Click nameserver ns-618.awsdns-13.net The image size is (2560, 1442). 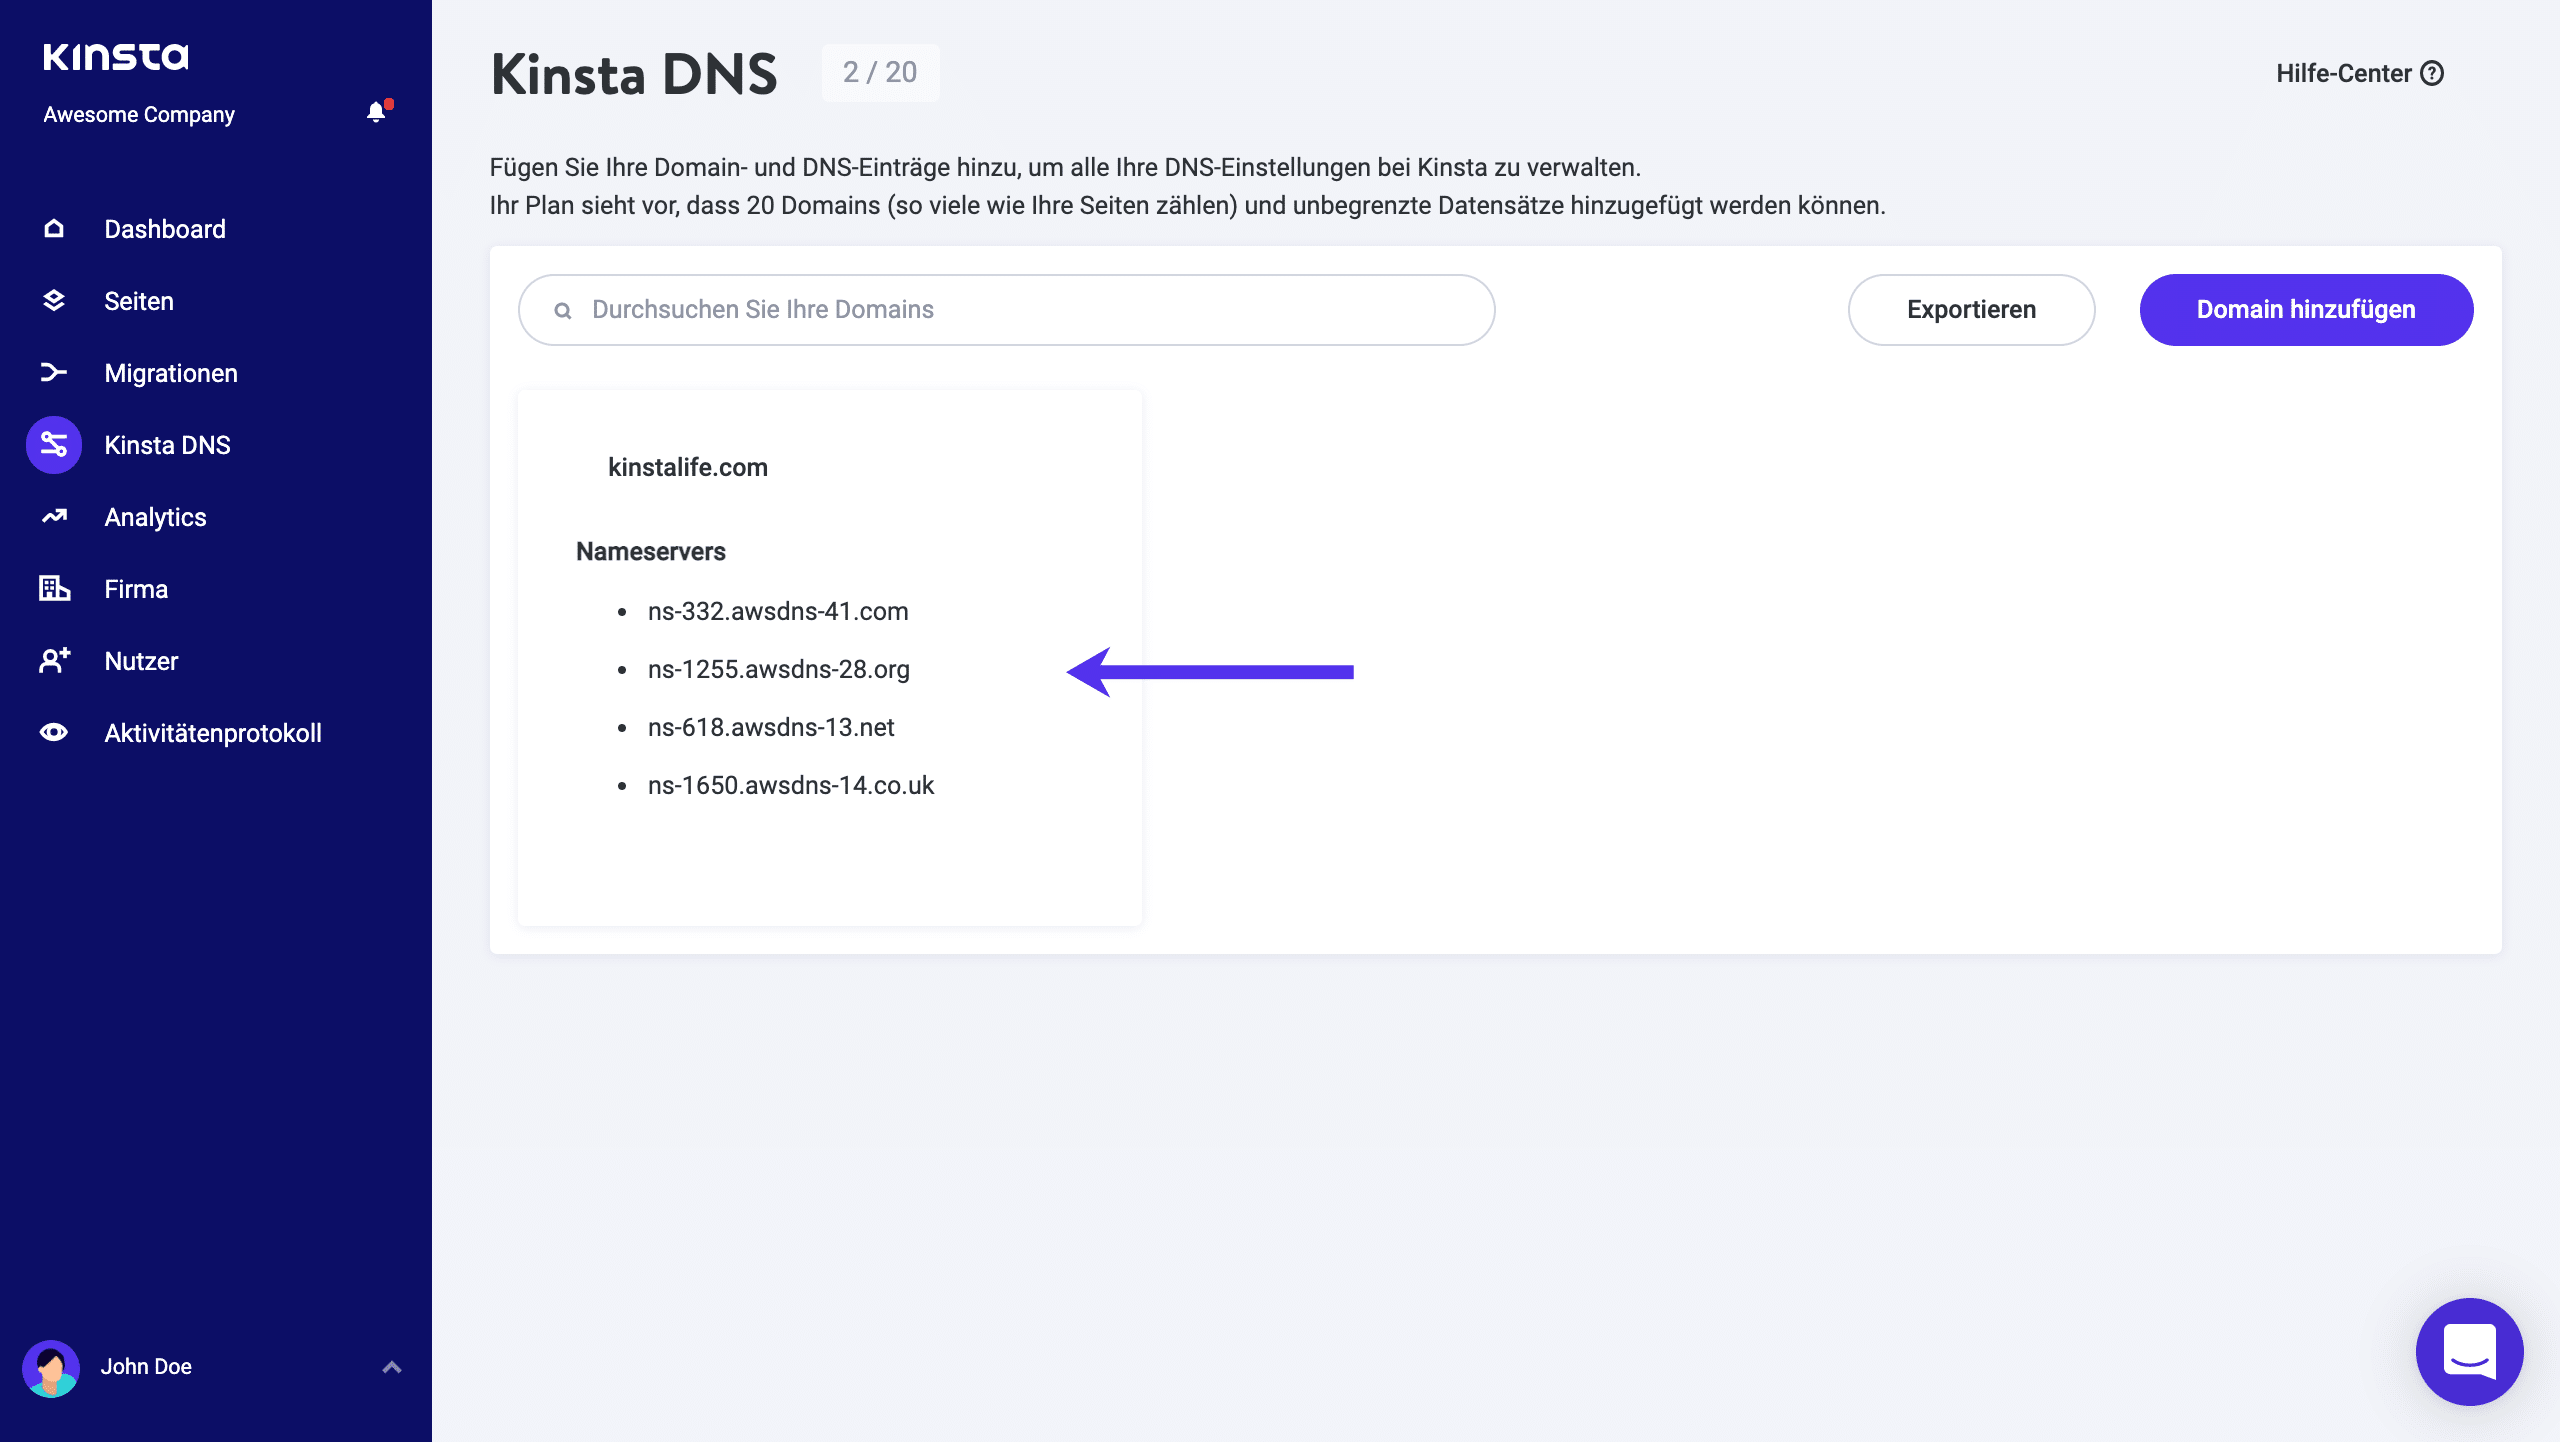771,727
